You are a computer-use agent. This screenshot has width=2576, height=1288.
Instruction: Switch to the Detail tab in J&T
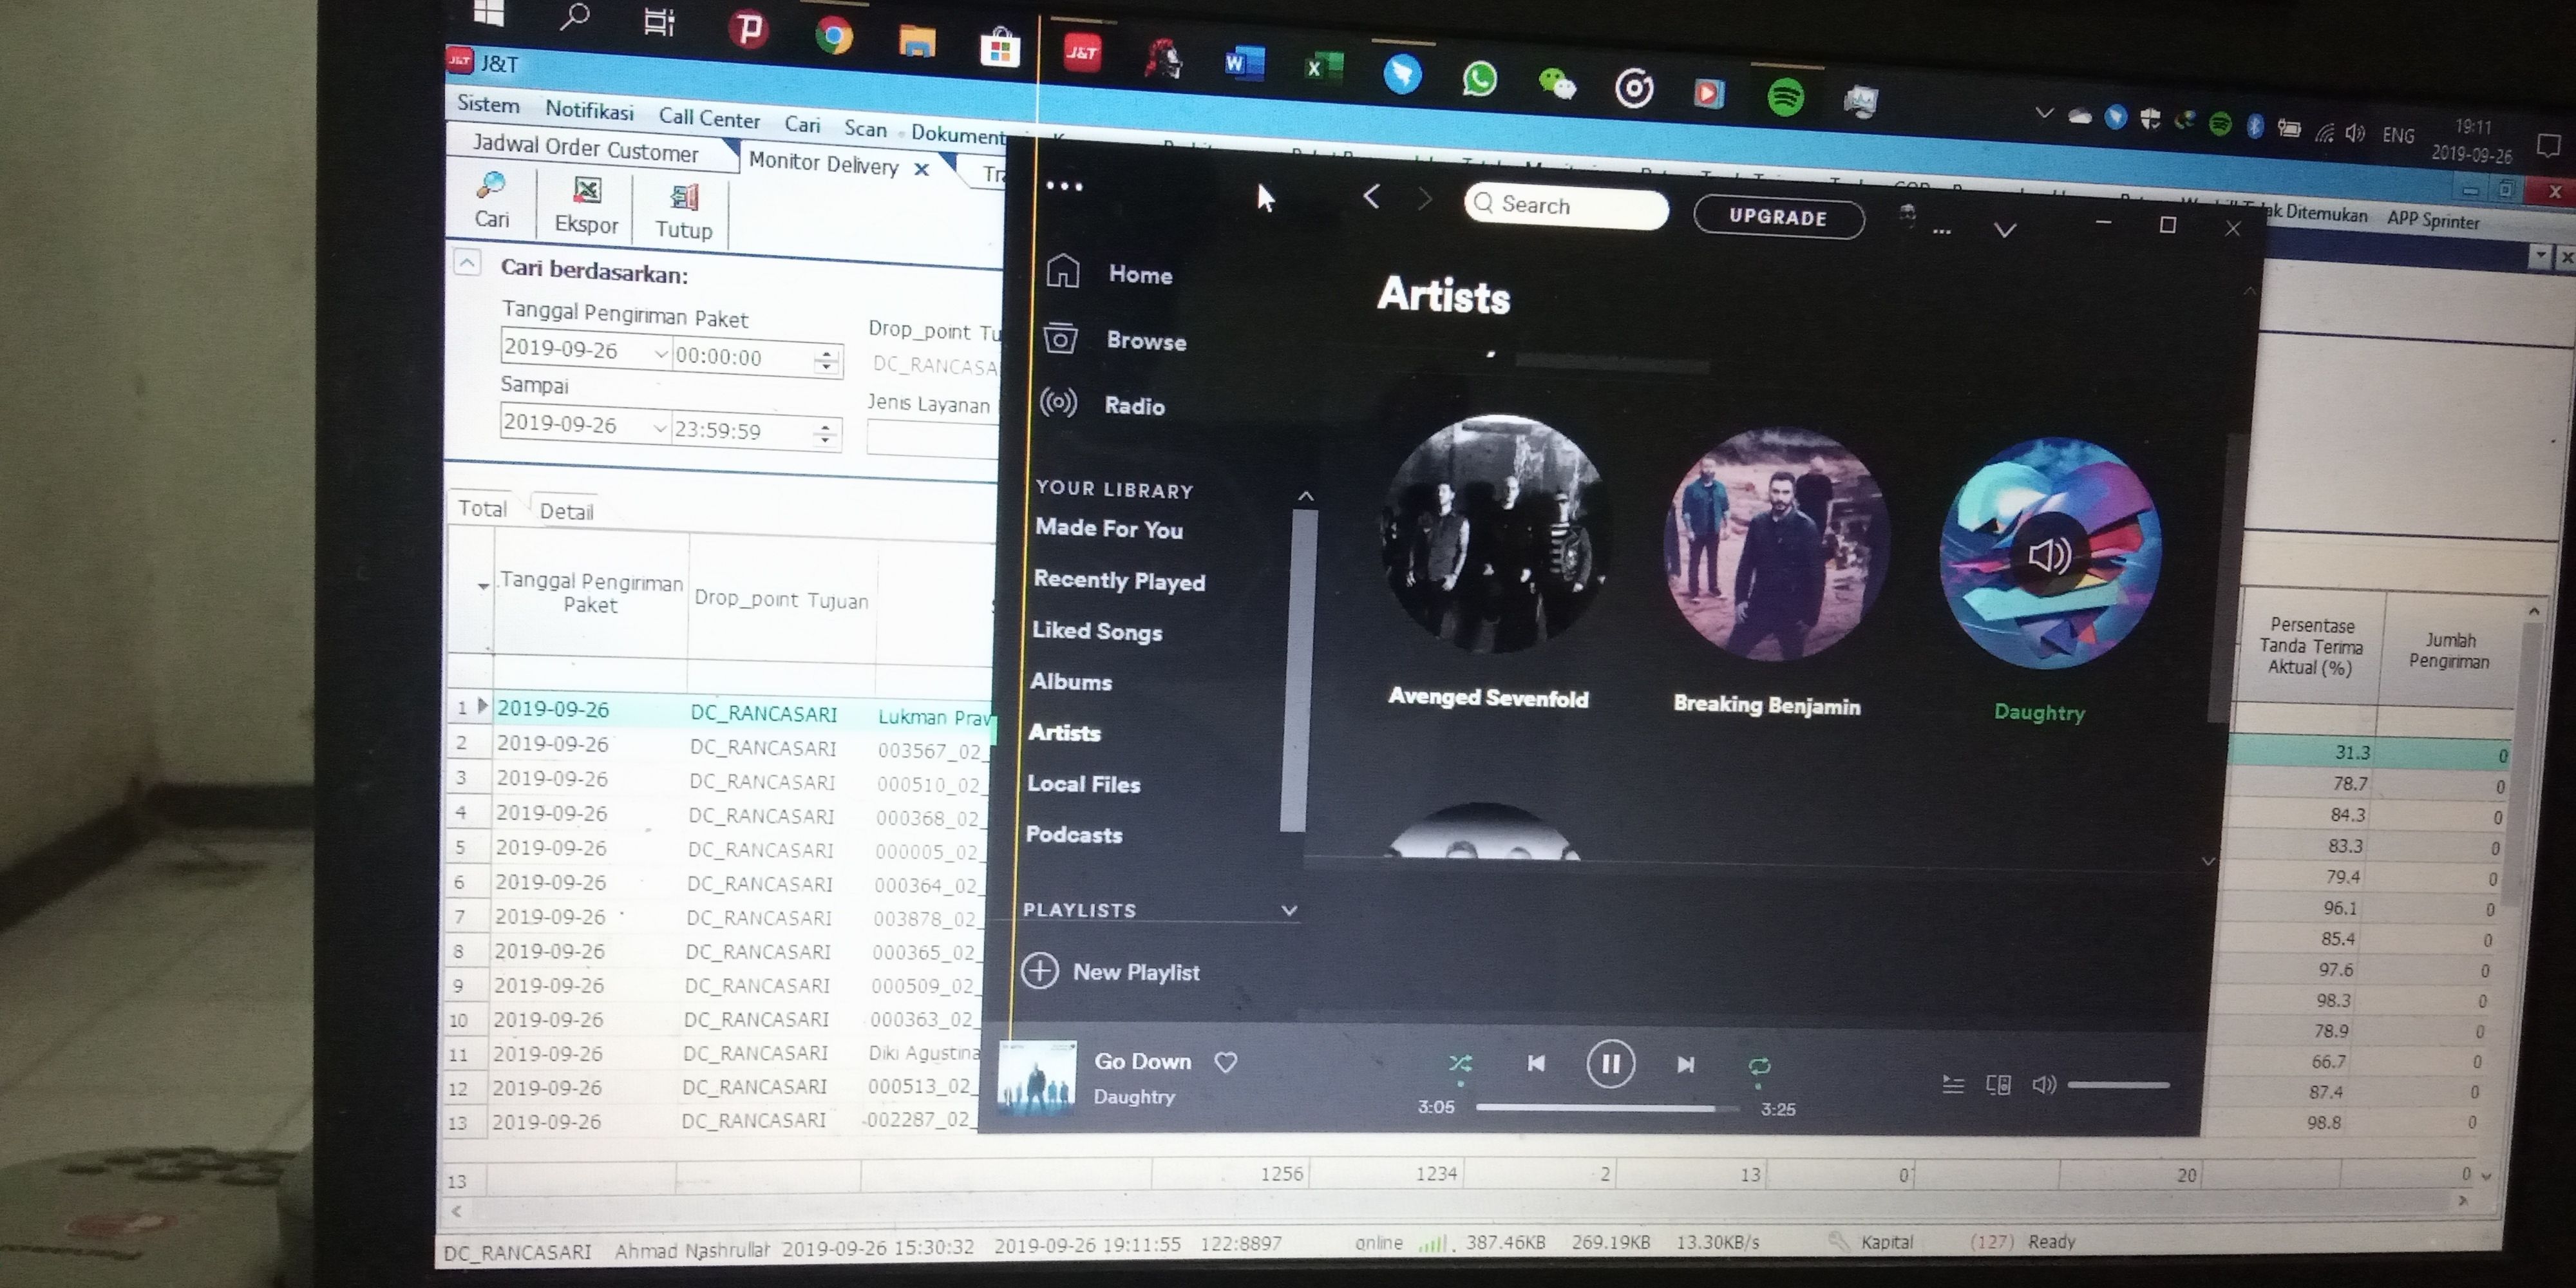[x=566, y=511]
